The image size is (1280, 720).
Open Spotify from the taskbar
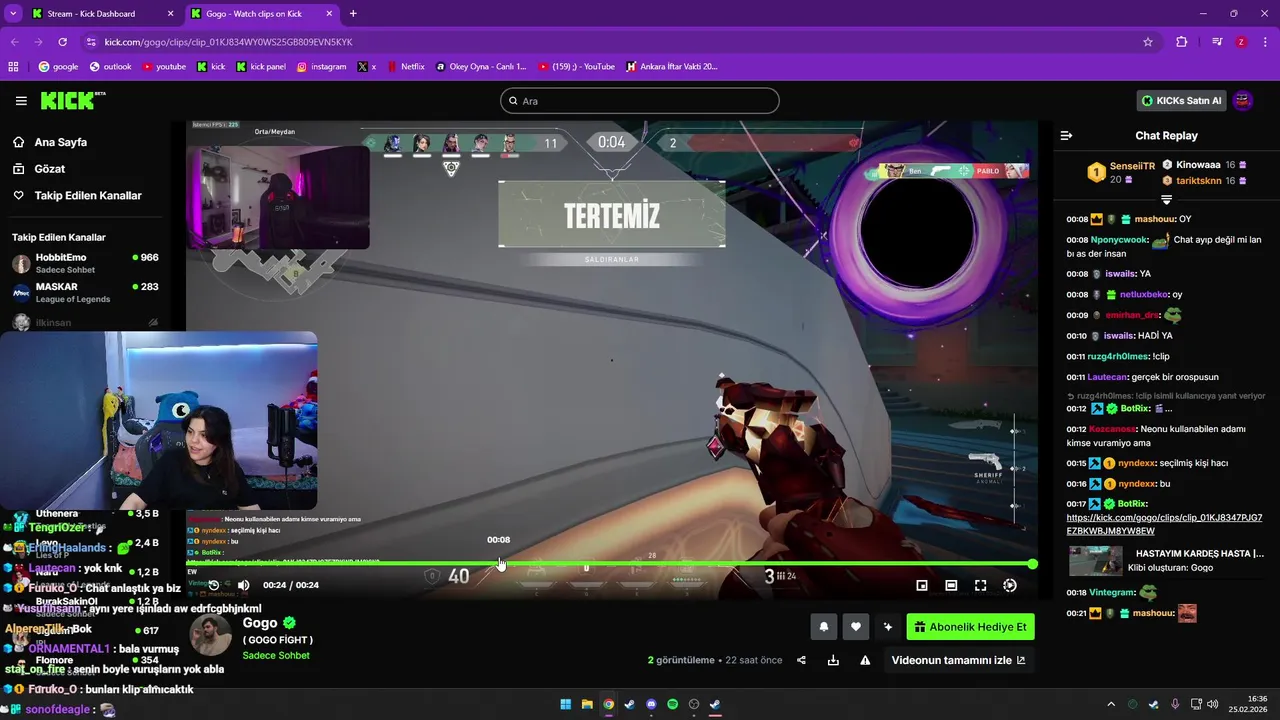pos(672,704)
